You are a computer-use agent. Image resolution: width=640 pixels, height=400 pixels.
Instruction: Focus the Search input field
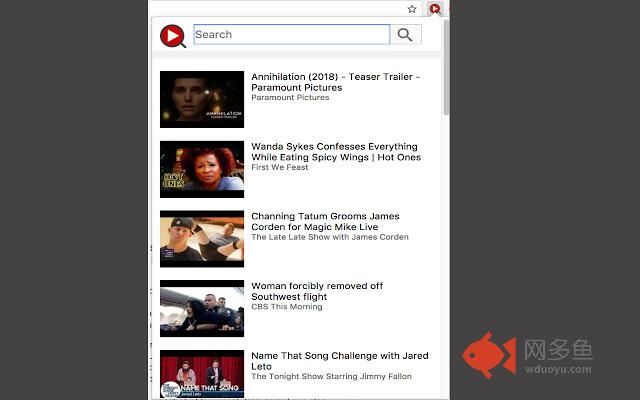click(292, 34)
